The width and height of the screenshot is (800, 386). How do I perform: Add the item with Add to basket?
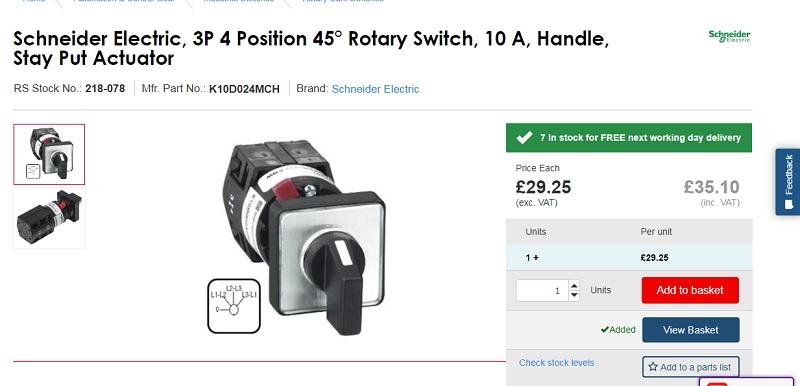(690, 290)
